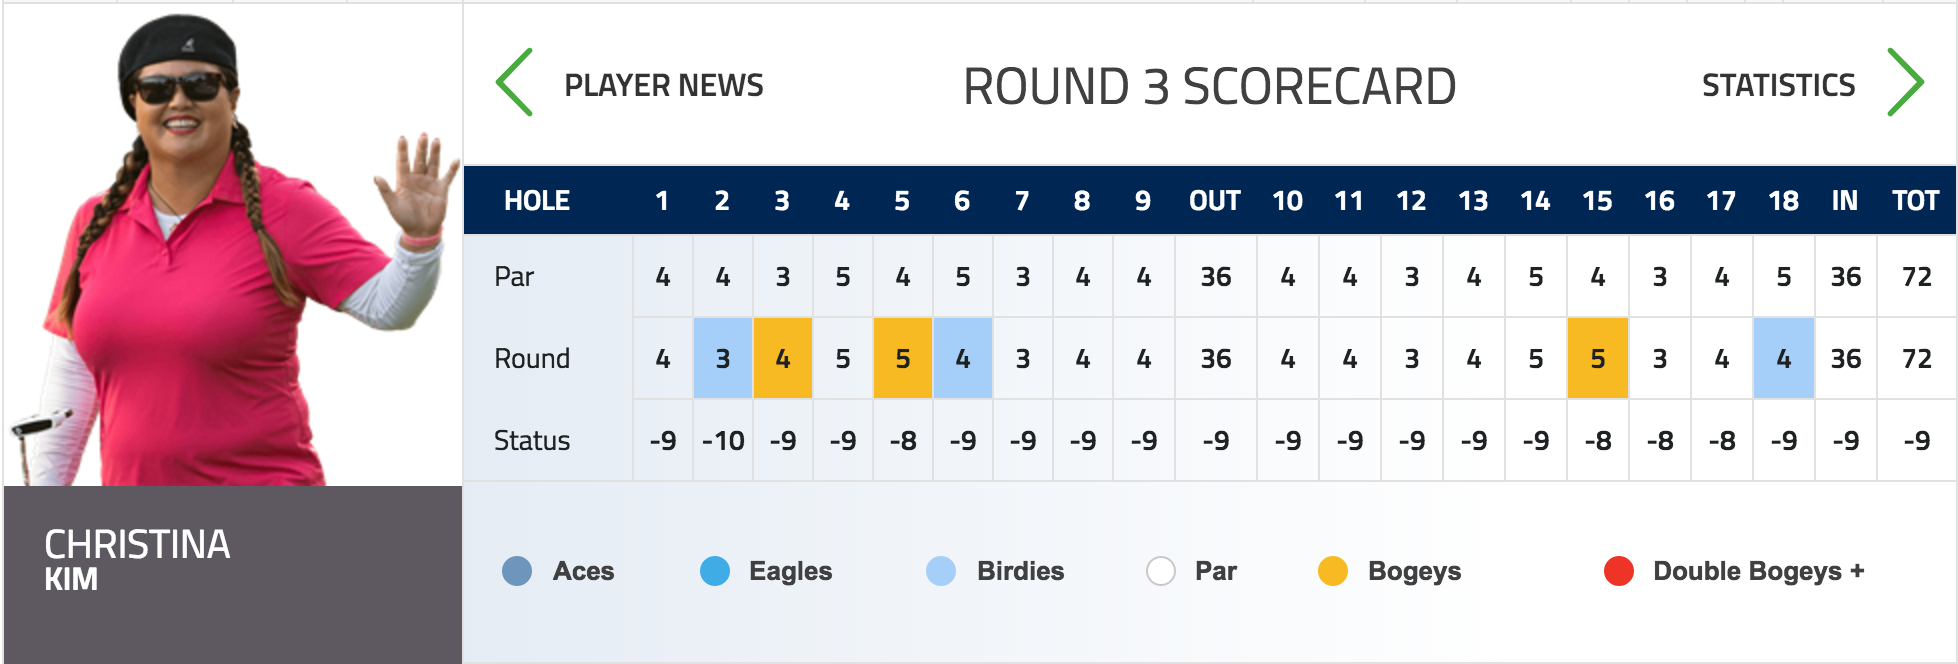The height and width of the screenshot is (664, 1958).
Task: Click the Aces legend circle
Action: tap(517, 571)
